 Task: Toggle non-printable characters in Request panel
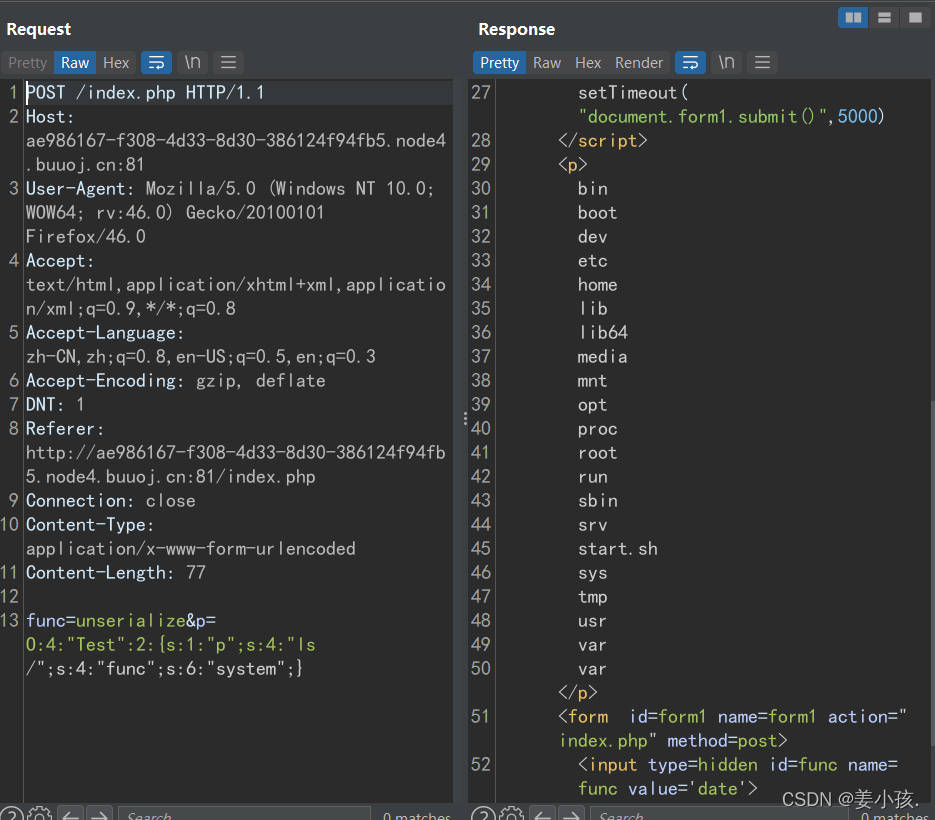pyautogui.click(x=193, y=63)
